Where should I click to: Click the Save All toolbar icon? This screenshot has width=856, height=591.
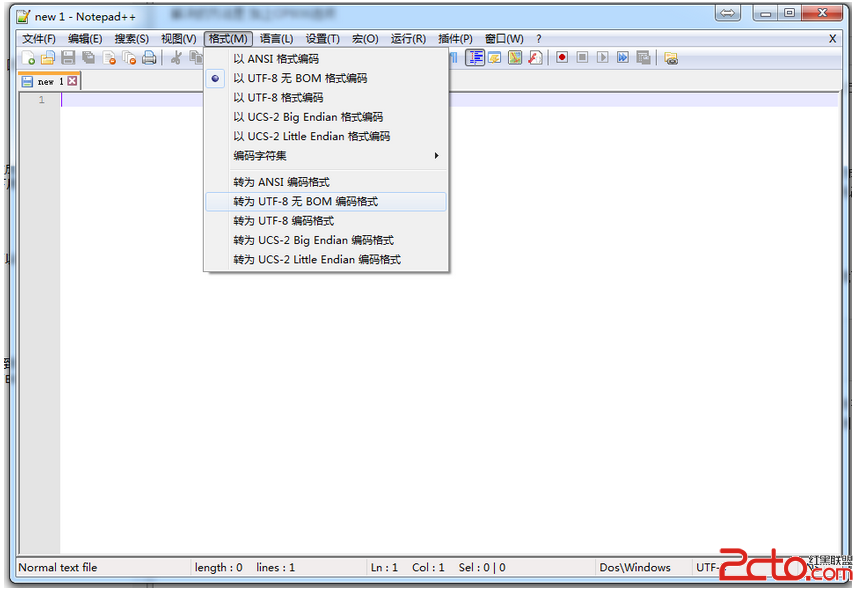88,58
